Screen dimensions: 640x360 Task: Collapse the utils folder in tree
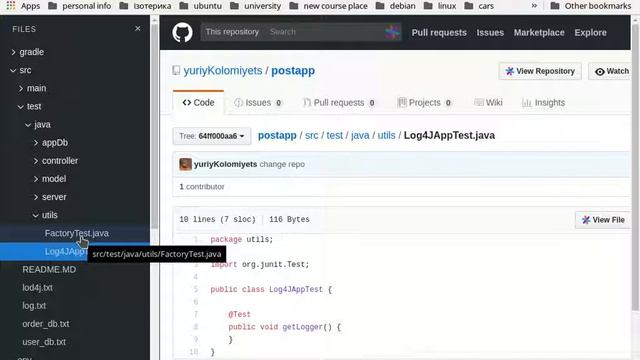point(45,215)
